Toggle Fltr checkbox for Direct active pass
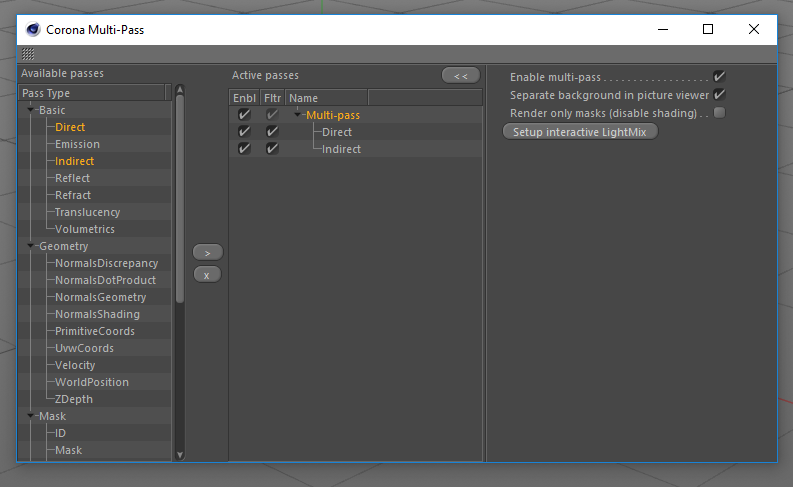Viewport: 793px width, 487px height. (272, 132)
